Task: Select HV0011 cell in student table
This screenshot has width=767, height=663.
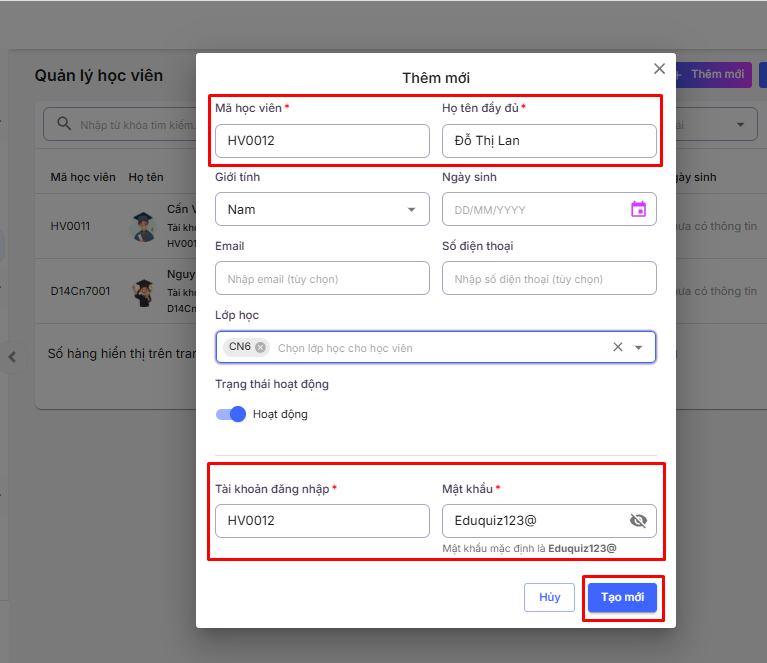Action: click(70, 226)
